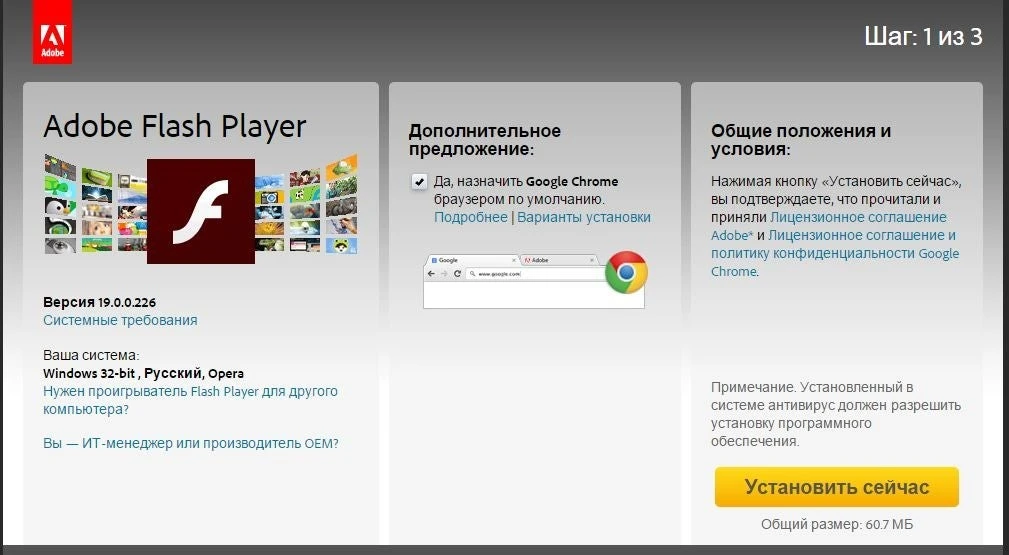Click the forward arrow in browser preview
This screenshot has height=555, width=1009.
pyautogui.click(x=444, y=273)
